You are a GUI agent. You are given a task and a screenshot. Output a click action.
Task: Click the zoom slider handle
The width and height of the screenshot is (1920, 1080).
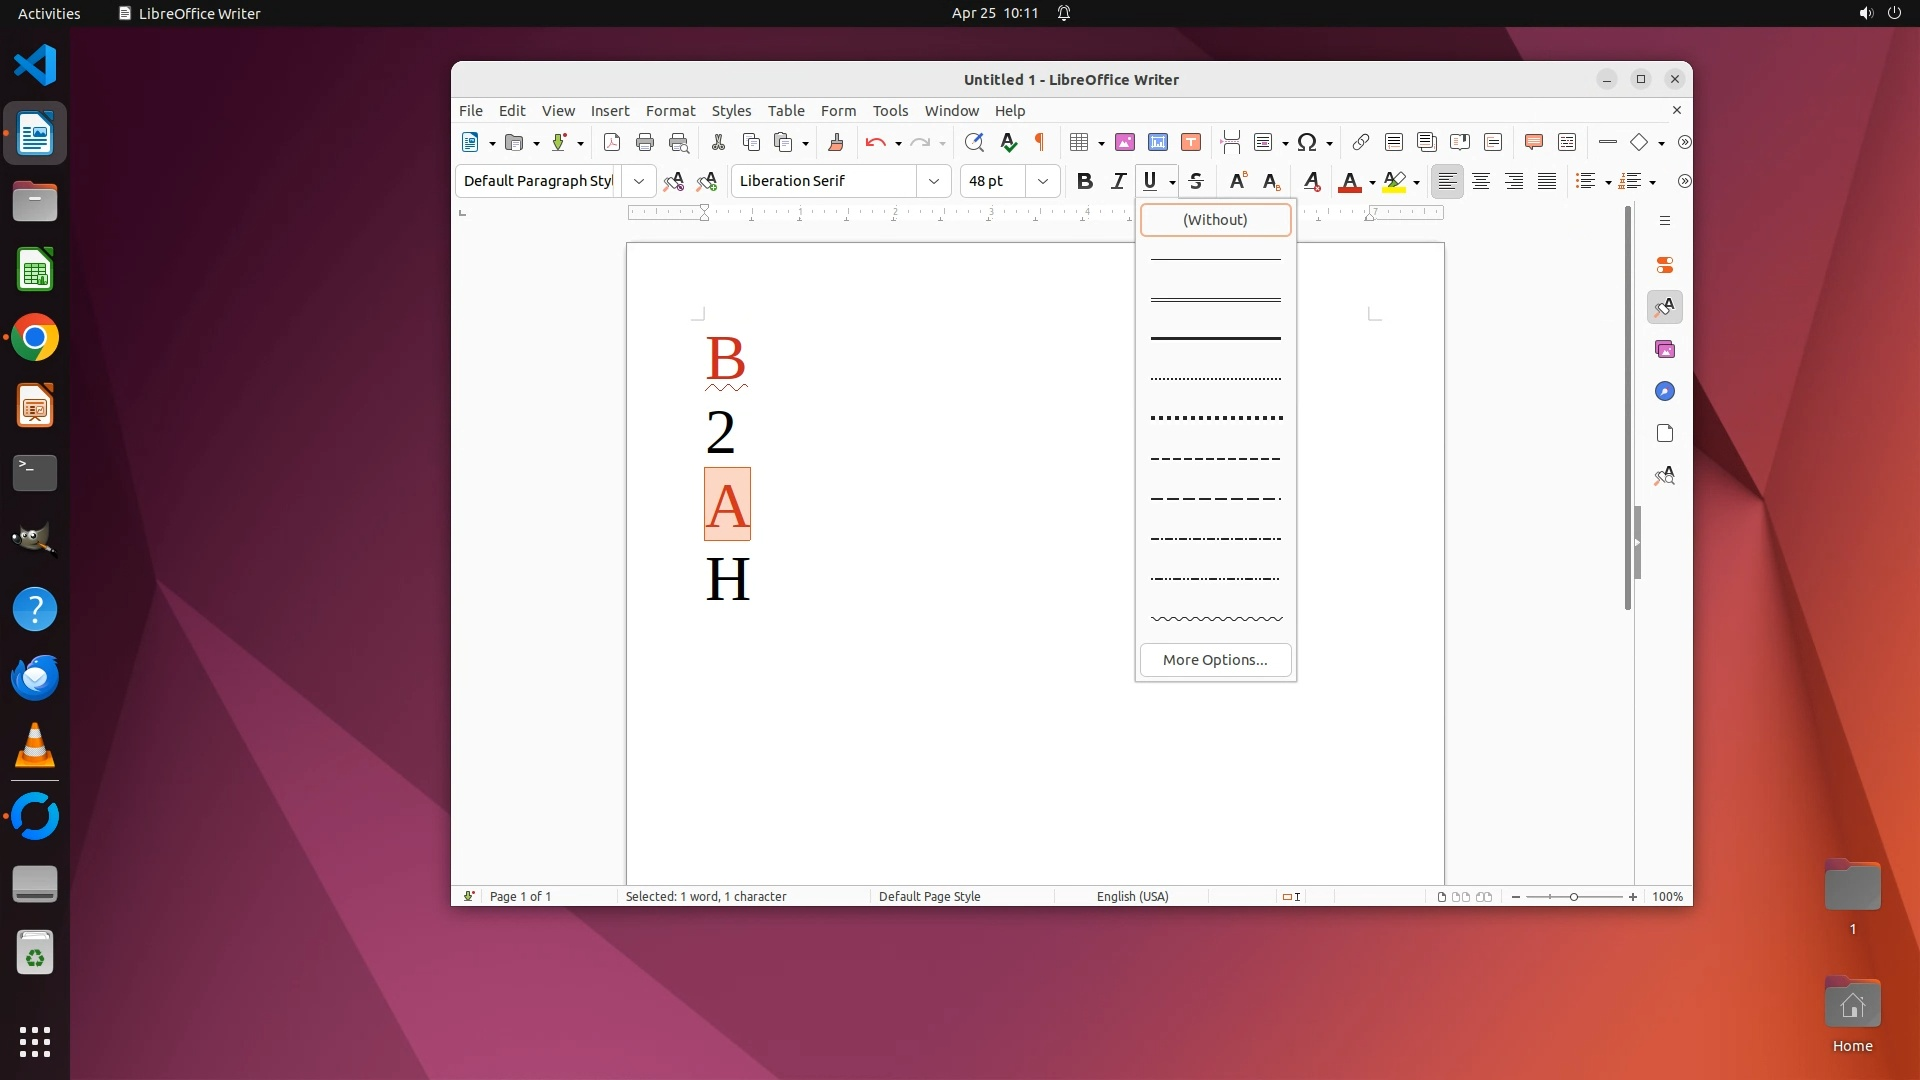(1574, 897)
